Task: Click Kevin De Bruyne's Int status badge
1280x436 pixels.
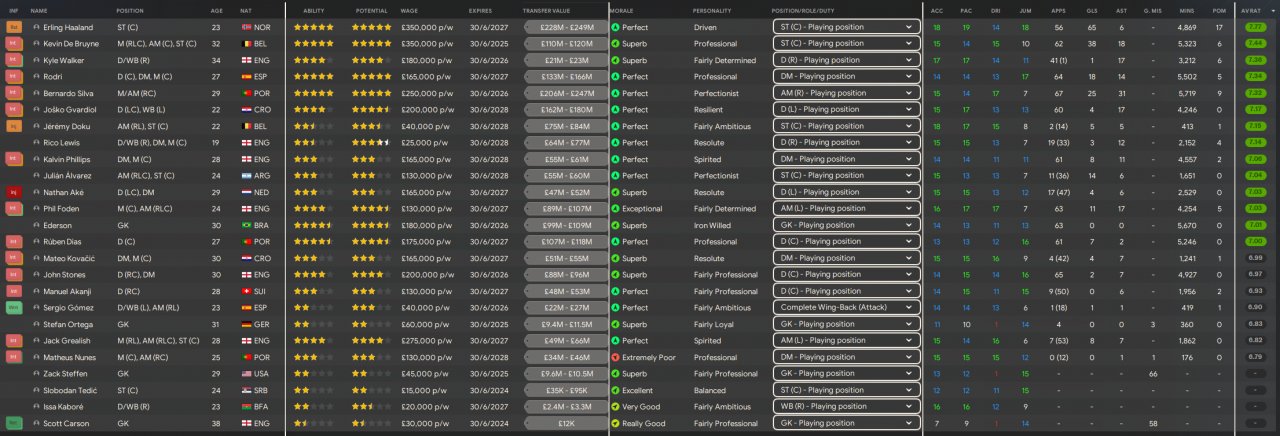Action: pyautogui.click(x=14, y=44)
